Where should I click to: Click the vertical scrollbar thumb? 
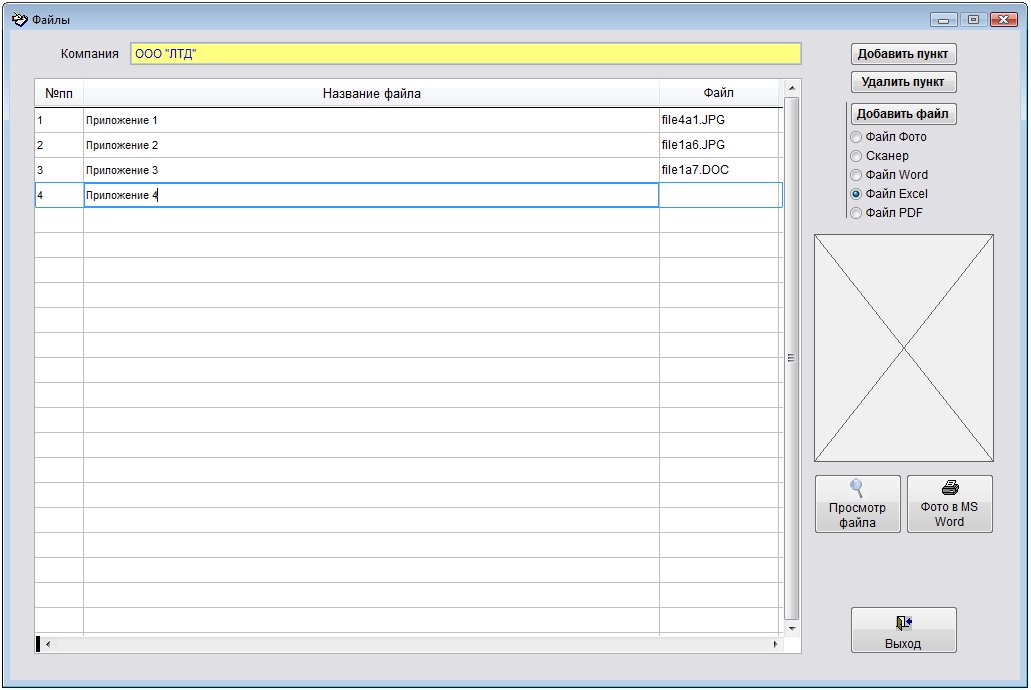click(792, 358)
